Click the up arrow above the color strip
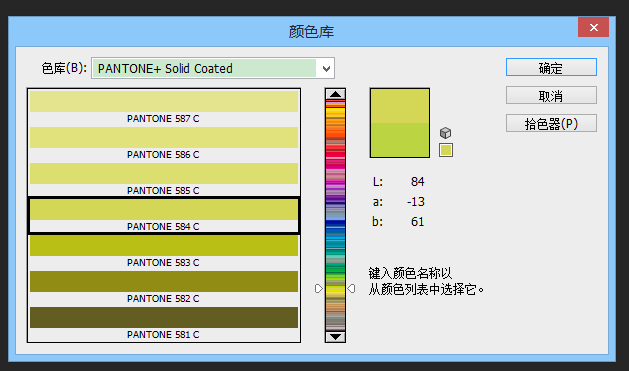629x371 pixels. pyautogui.click(x=335, y=94)
